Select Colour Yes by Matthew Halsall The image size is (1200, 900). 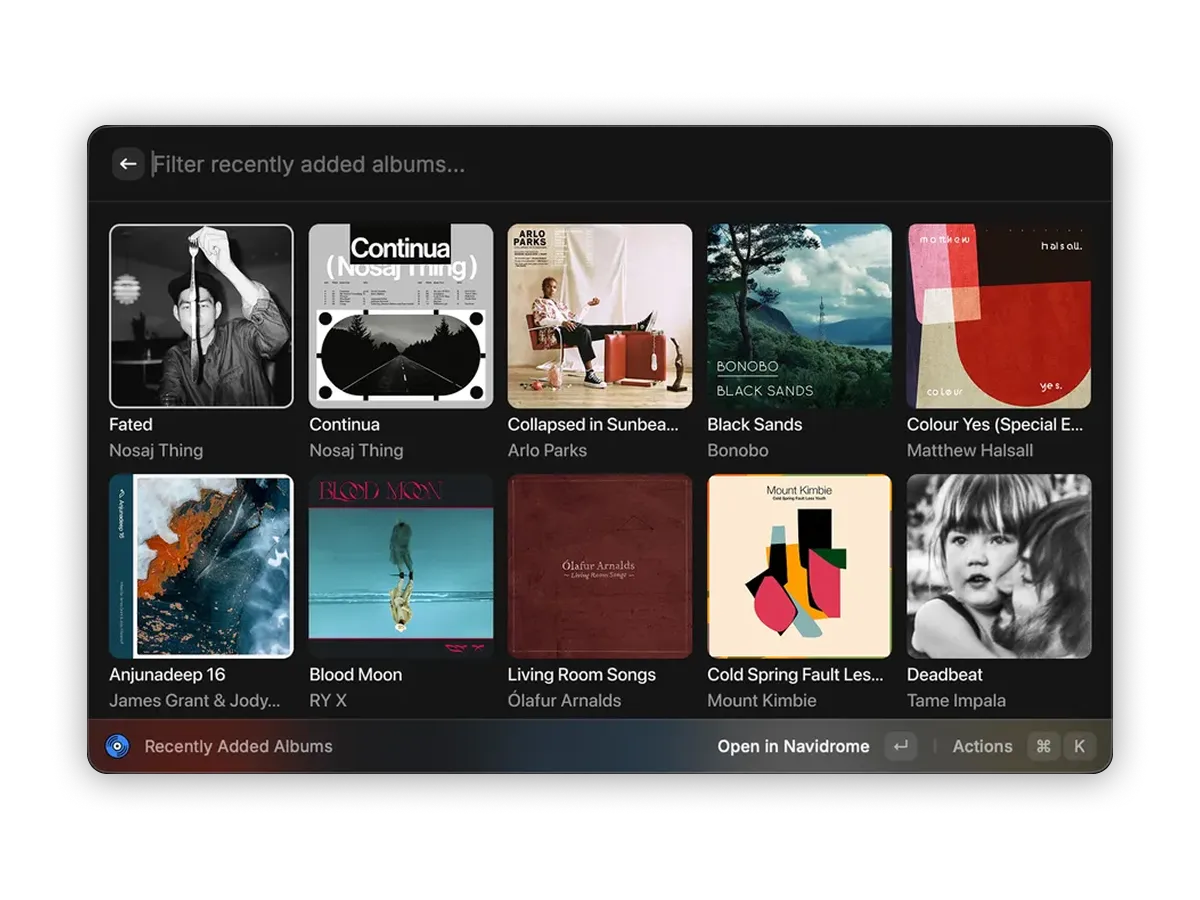coord(998,315)
